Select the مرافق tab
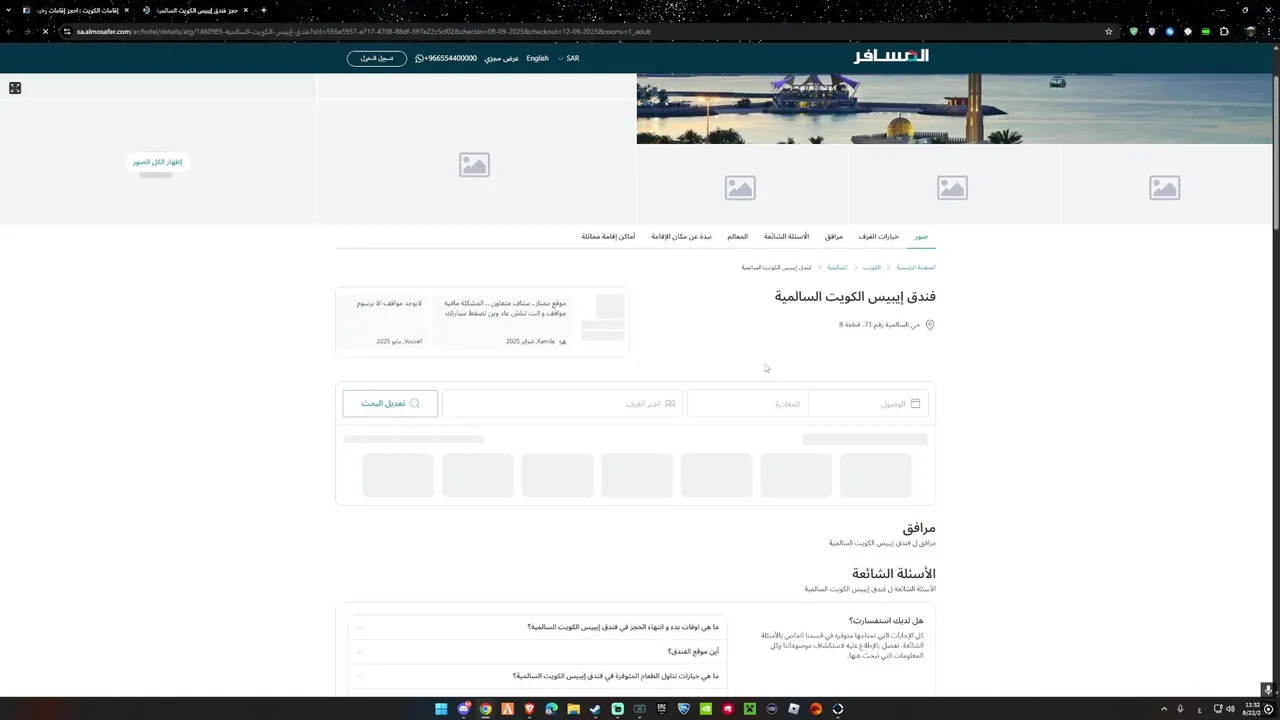 click(834, 237)
